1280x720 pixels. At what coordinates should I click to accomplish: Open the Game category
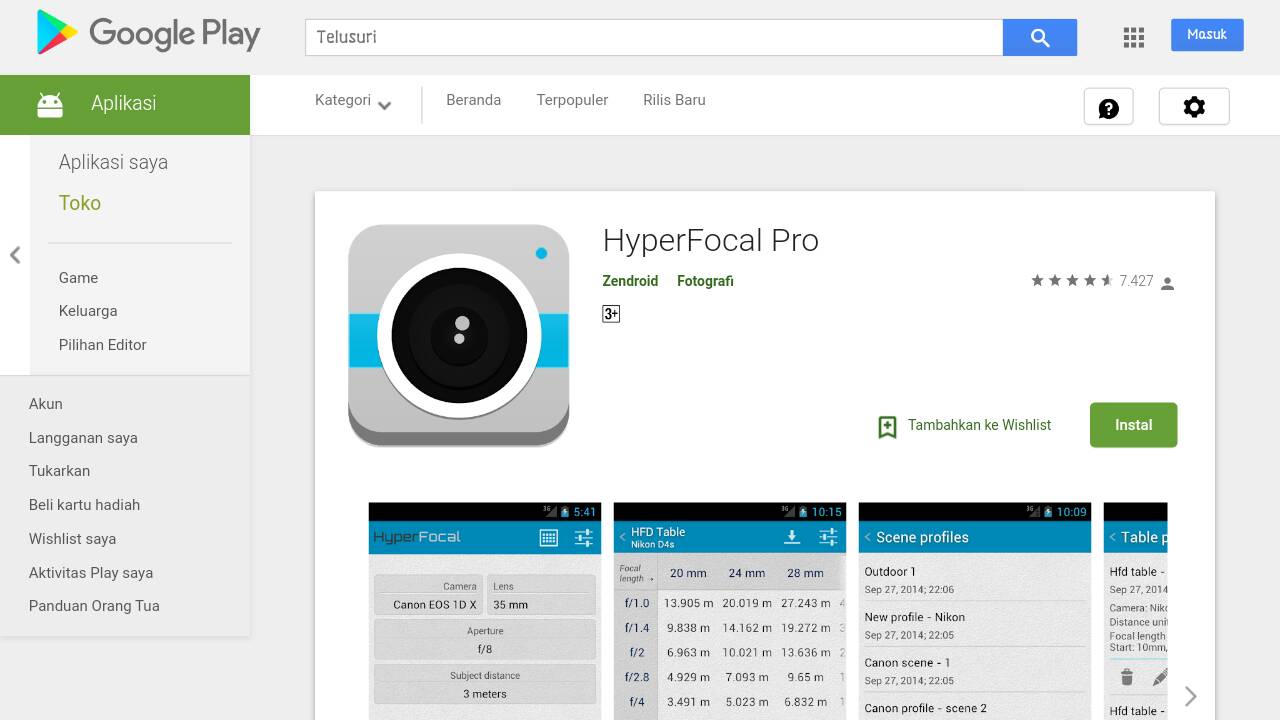pyautogui.click(x=78, y=278)
